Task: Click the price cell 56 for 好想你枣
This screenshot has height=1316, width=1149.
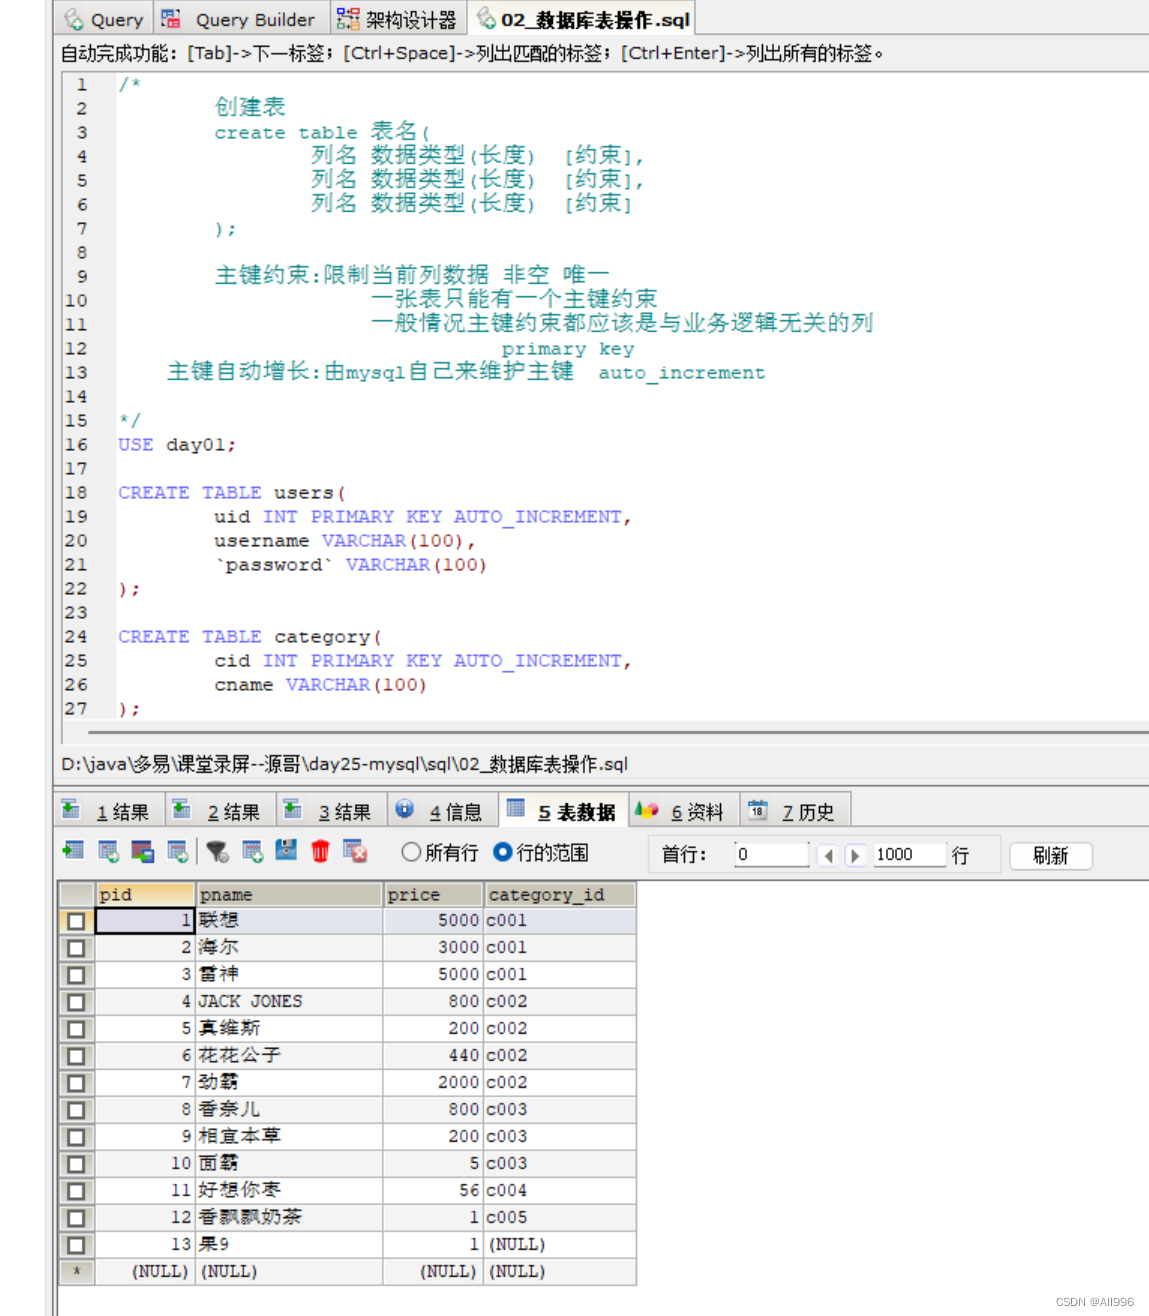Action: click(x=434, y=1191)
